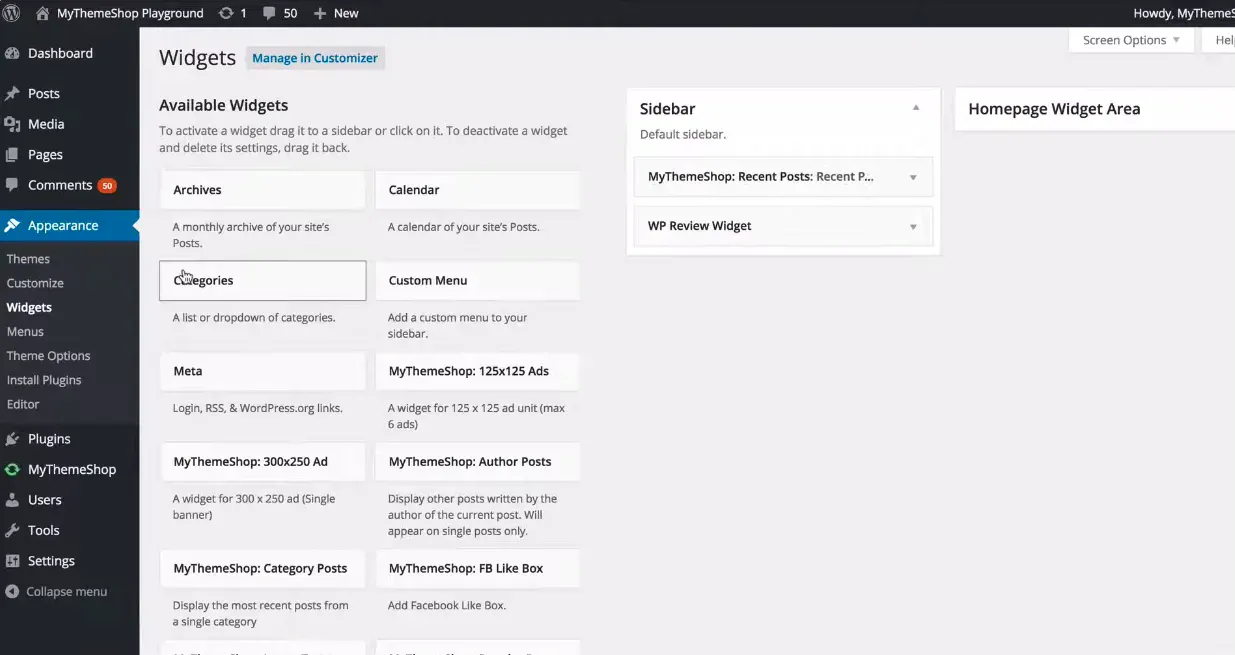
Task: Open the Screen Options dropdown
Action: click(1131, 40)
